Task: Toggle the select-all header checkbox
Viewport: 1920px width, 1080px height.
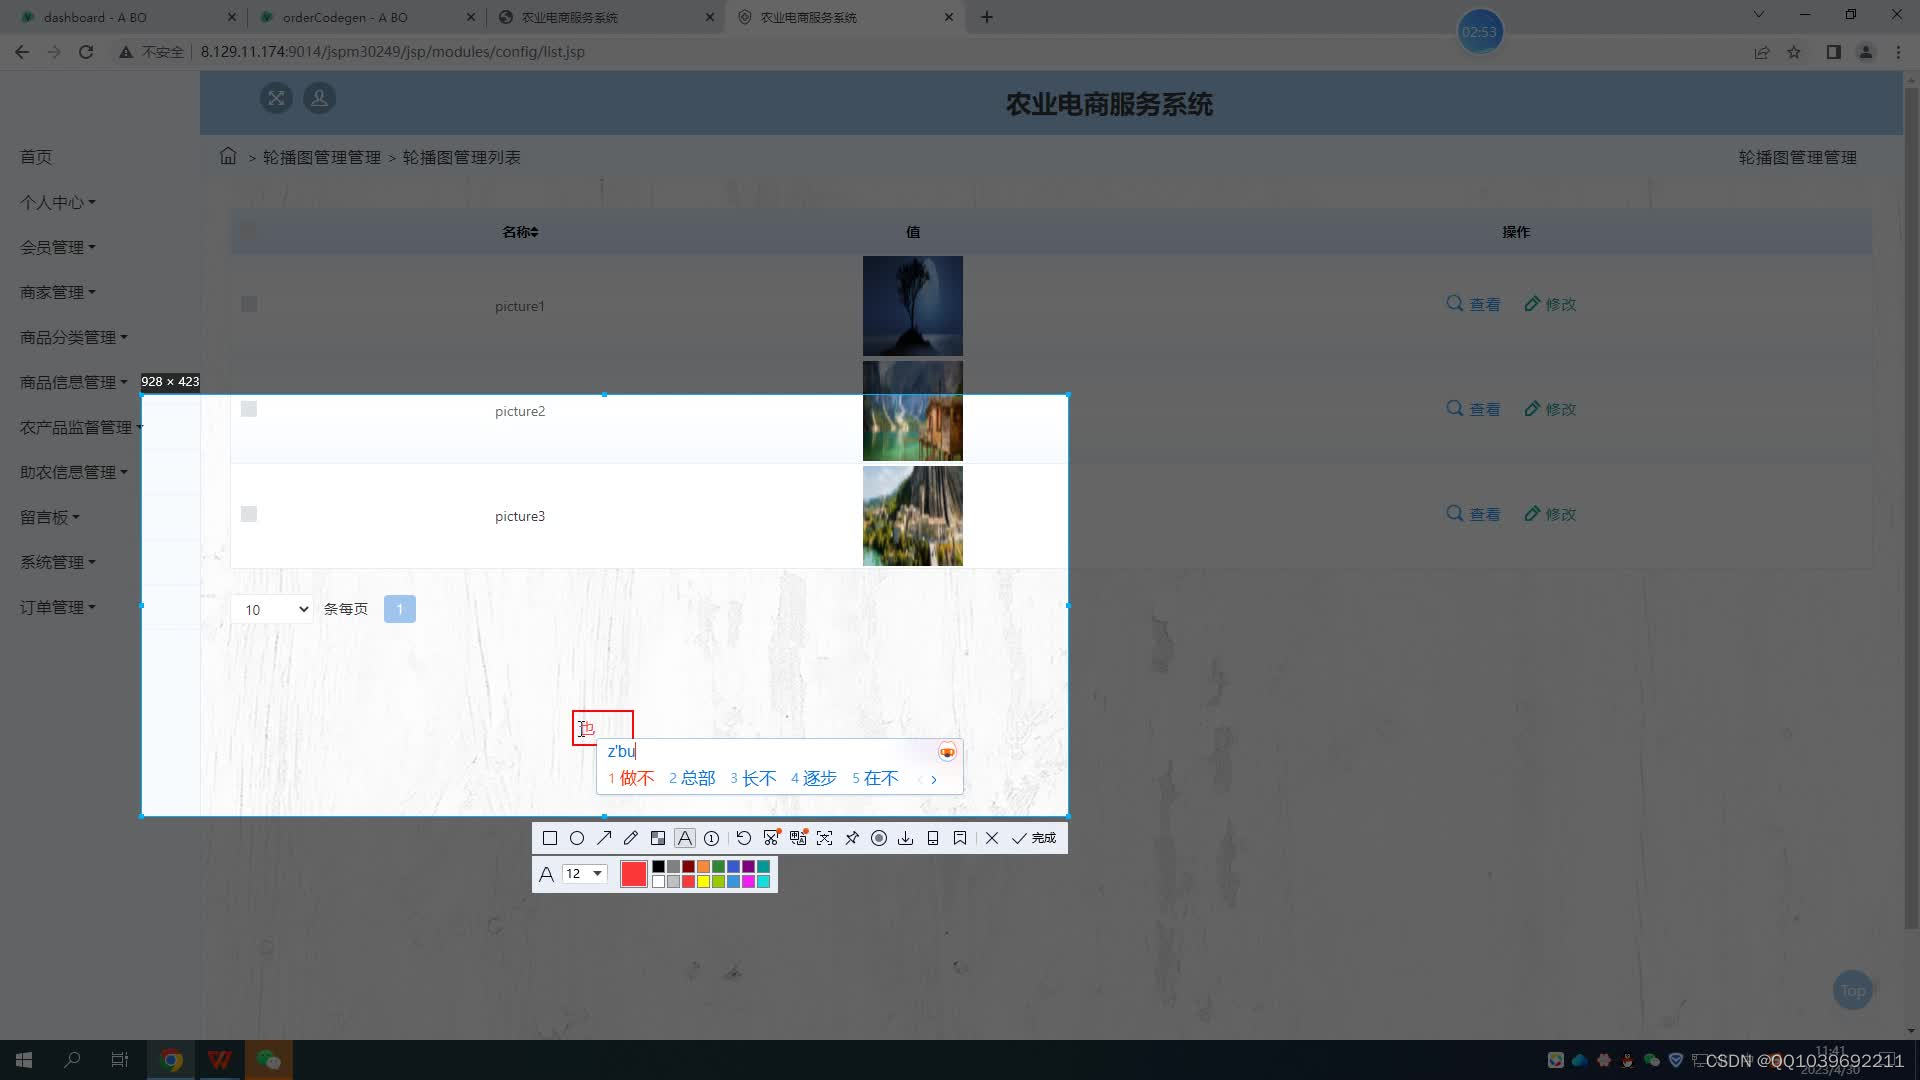Action: point(248,231)
